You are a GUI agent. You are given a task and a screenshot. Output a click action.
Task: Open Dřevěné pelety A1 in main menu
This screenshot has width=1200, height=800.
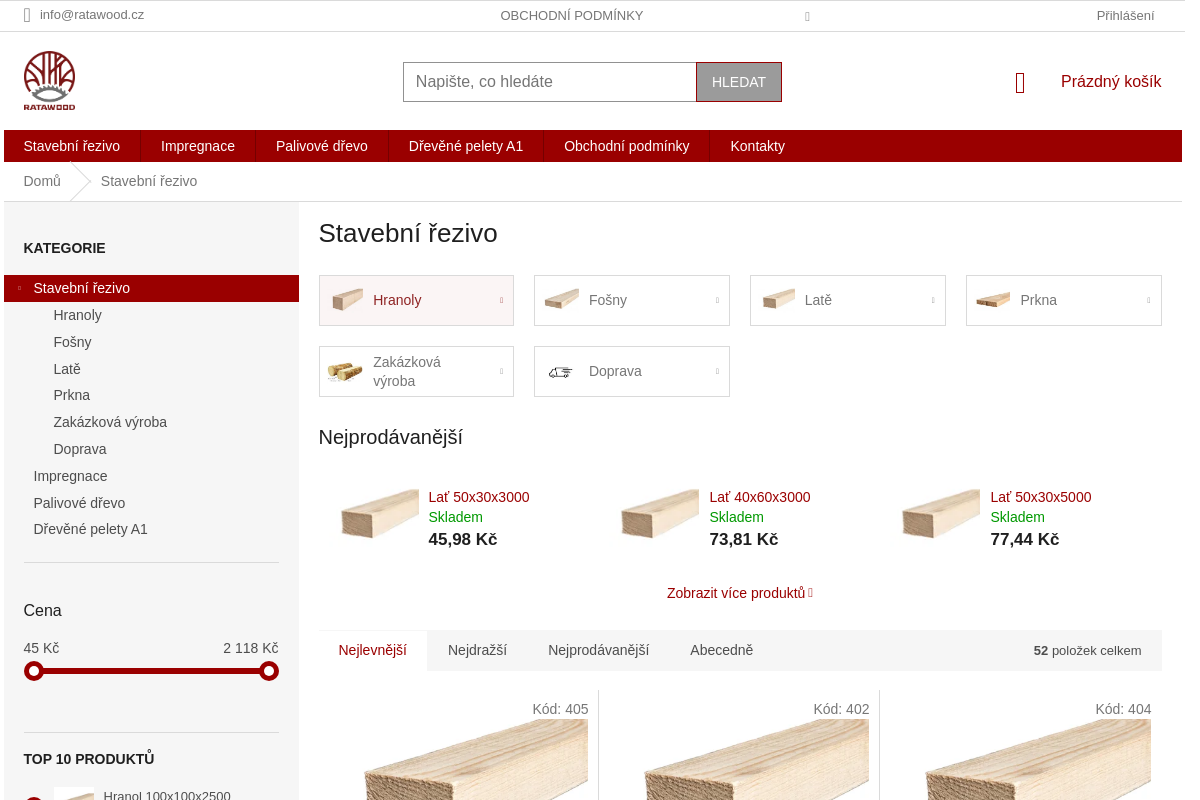point(466,146)
